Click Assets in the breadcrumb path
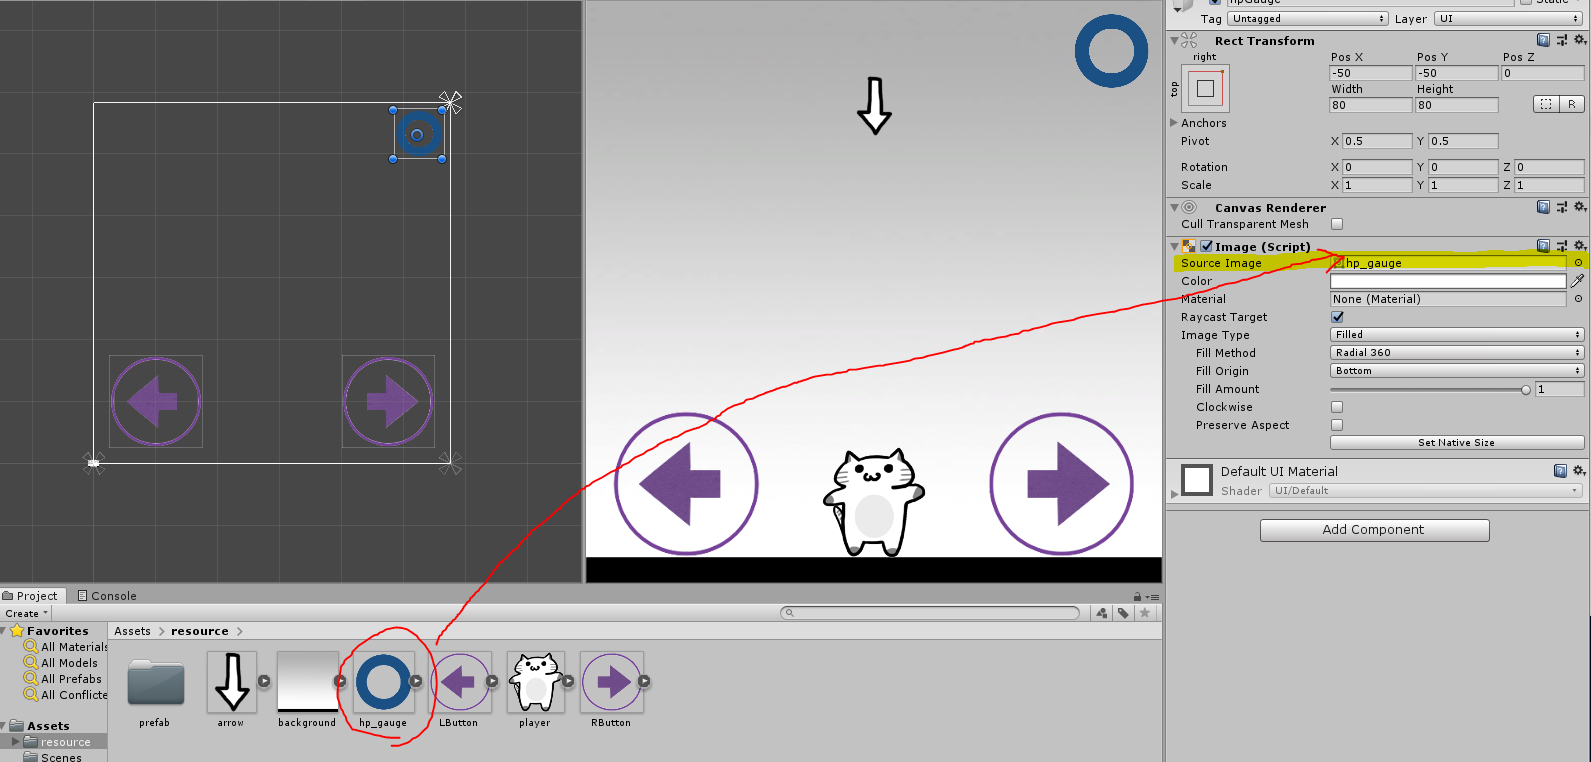Viewport: 1591px width, 762px height. pyautogui.click(x=132, y=631)
